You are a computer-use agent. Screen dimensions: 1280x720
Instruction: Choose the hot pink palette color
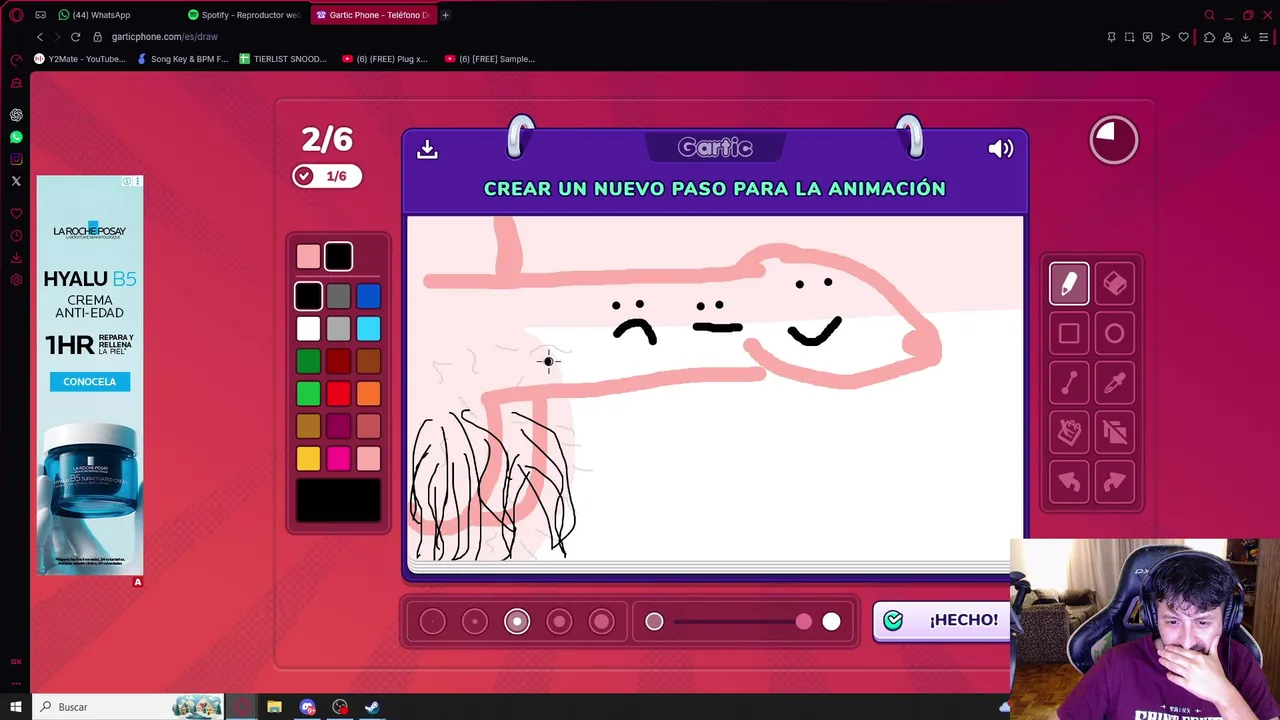(338, 458)
